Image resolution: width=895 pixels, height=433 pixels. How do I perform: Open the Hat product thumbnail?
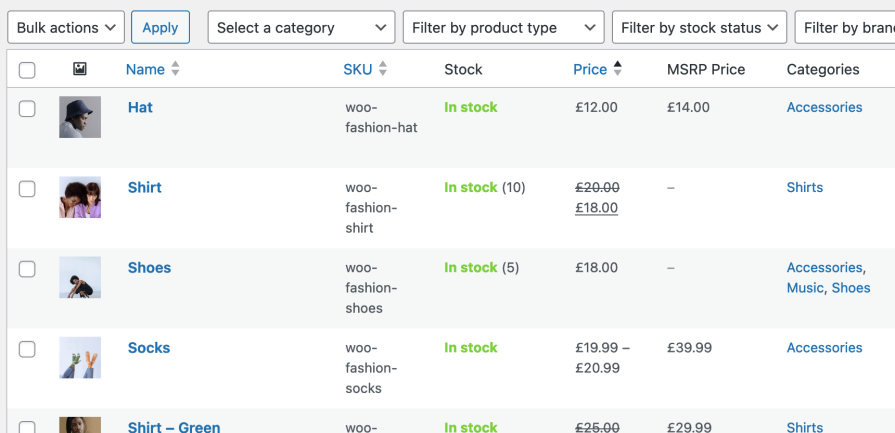click(x=80, y=117)
